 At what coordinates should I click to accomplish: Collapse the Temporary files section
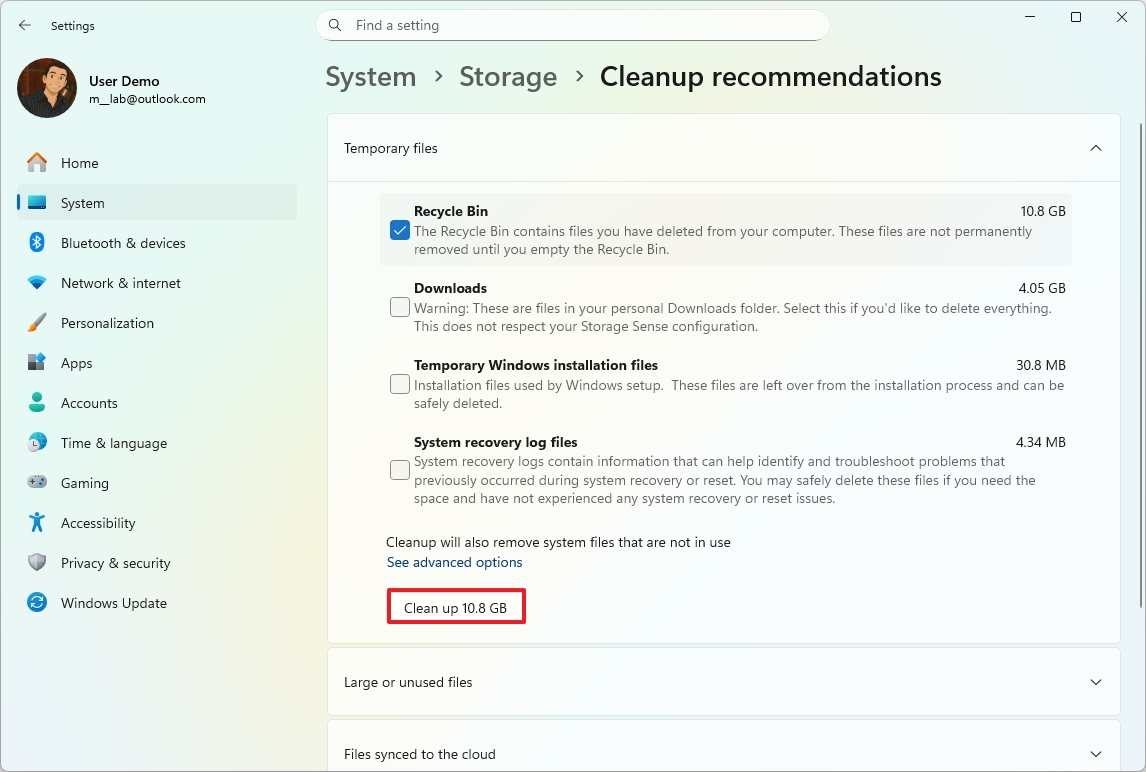click(x=1096, y=148)
